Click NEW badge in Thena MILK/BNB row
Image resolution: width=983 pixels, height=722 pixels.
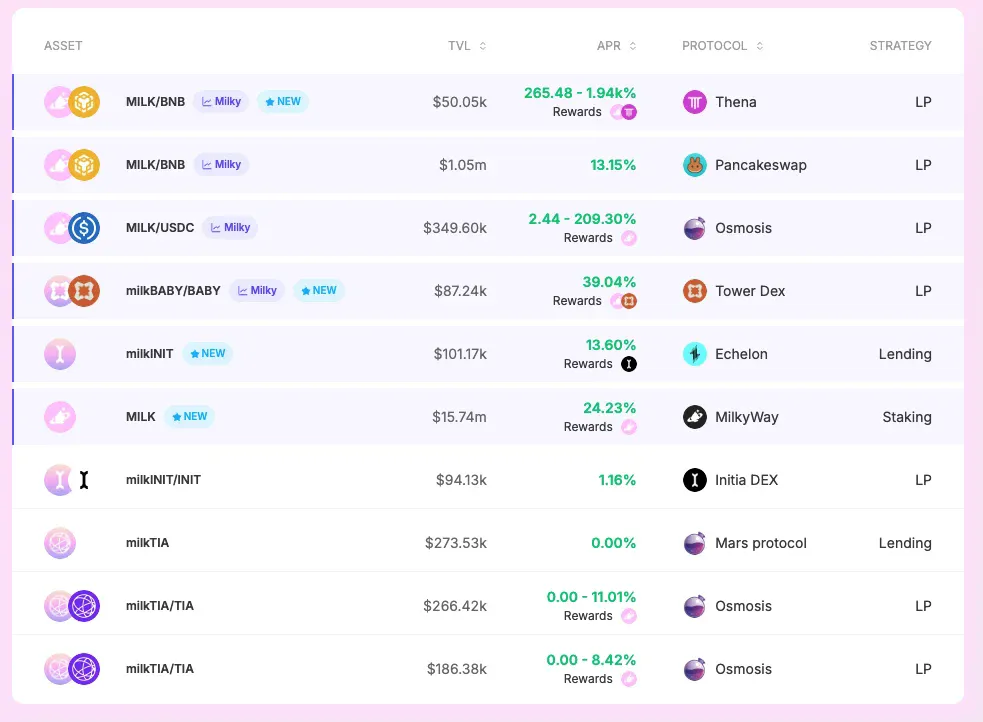click(283, 102)
